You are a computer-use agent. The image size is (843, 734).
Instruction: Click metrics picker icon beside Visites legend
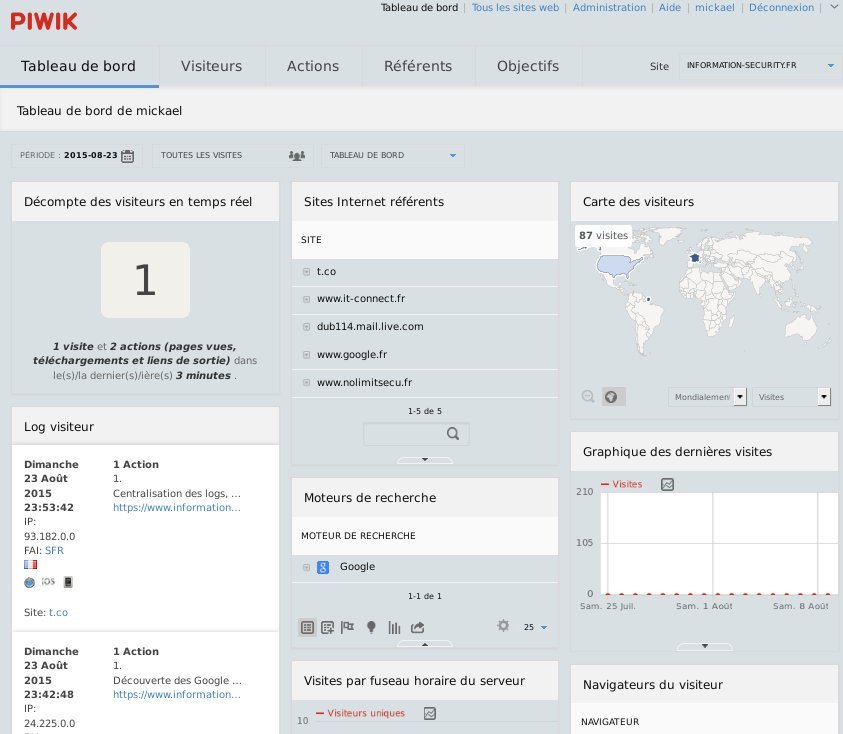tap(667, 484)
